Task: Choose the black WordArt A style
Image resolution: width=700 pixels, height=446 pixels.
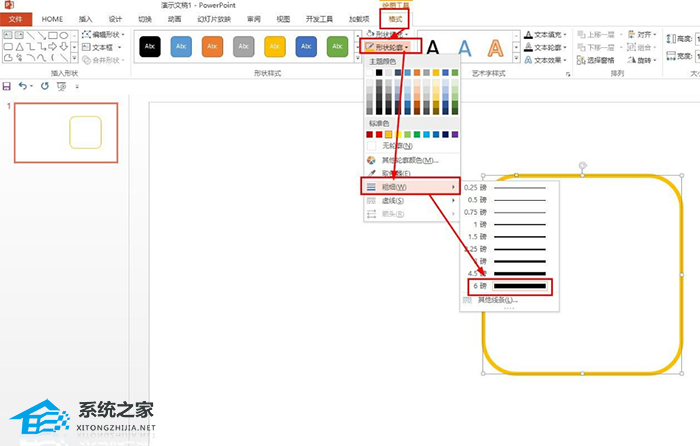Action: tap(433, 47)
